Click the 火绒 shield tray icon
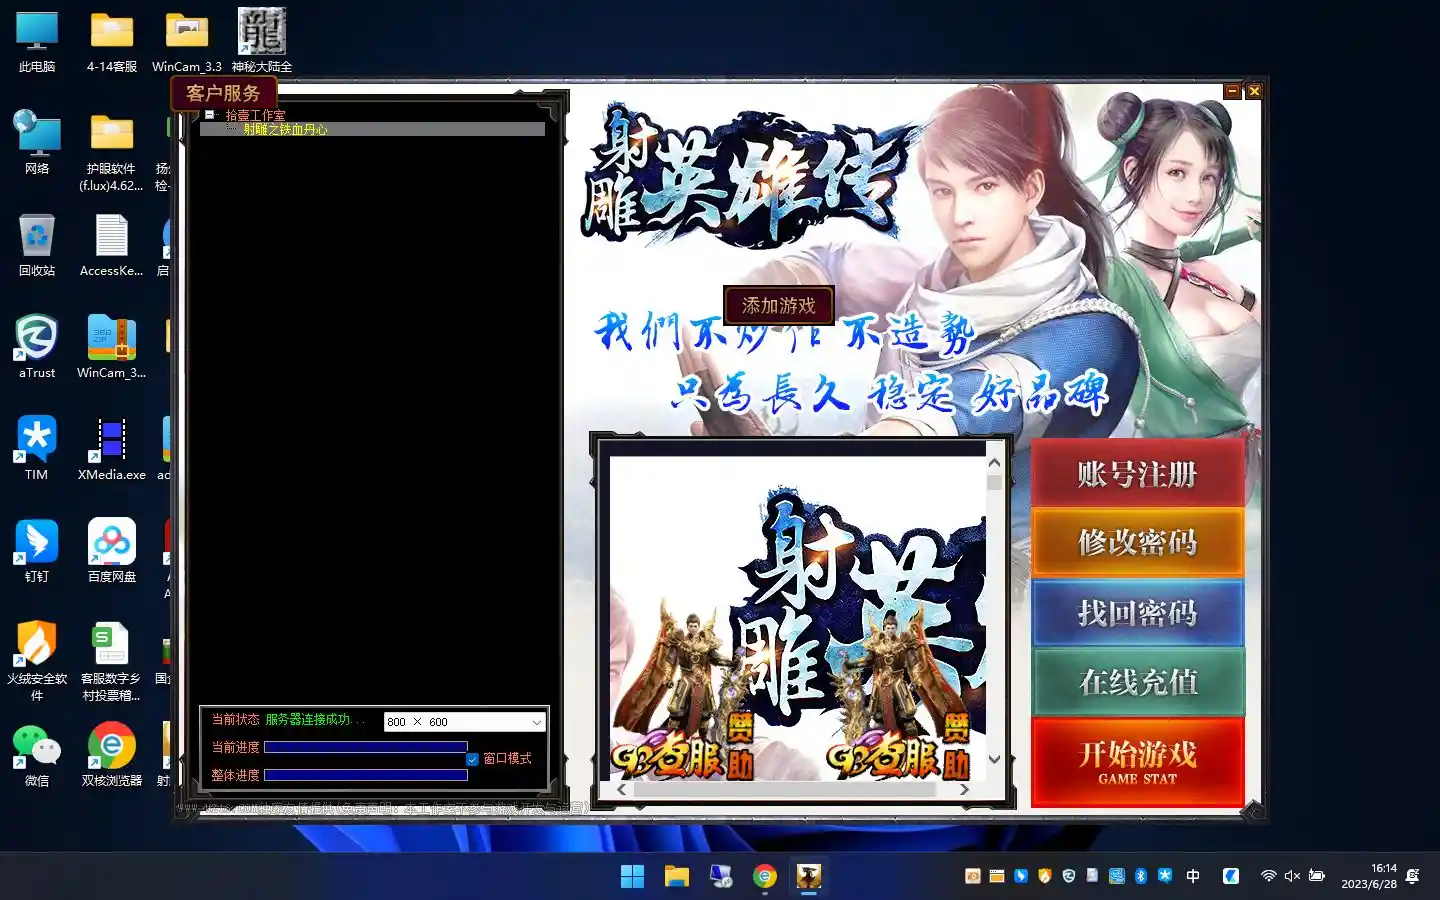 1045,876
